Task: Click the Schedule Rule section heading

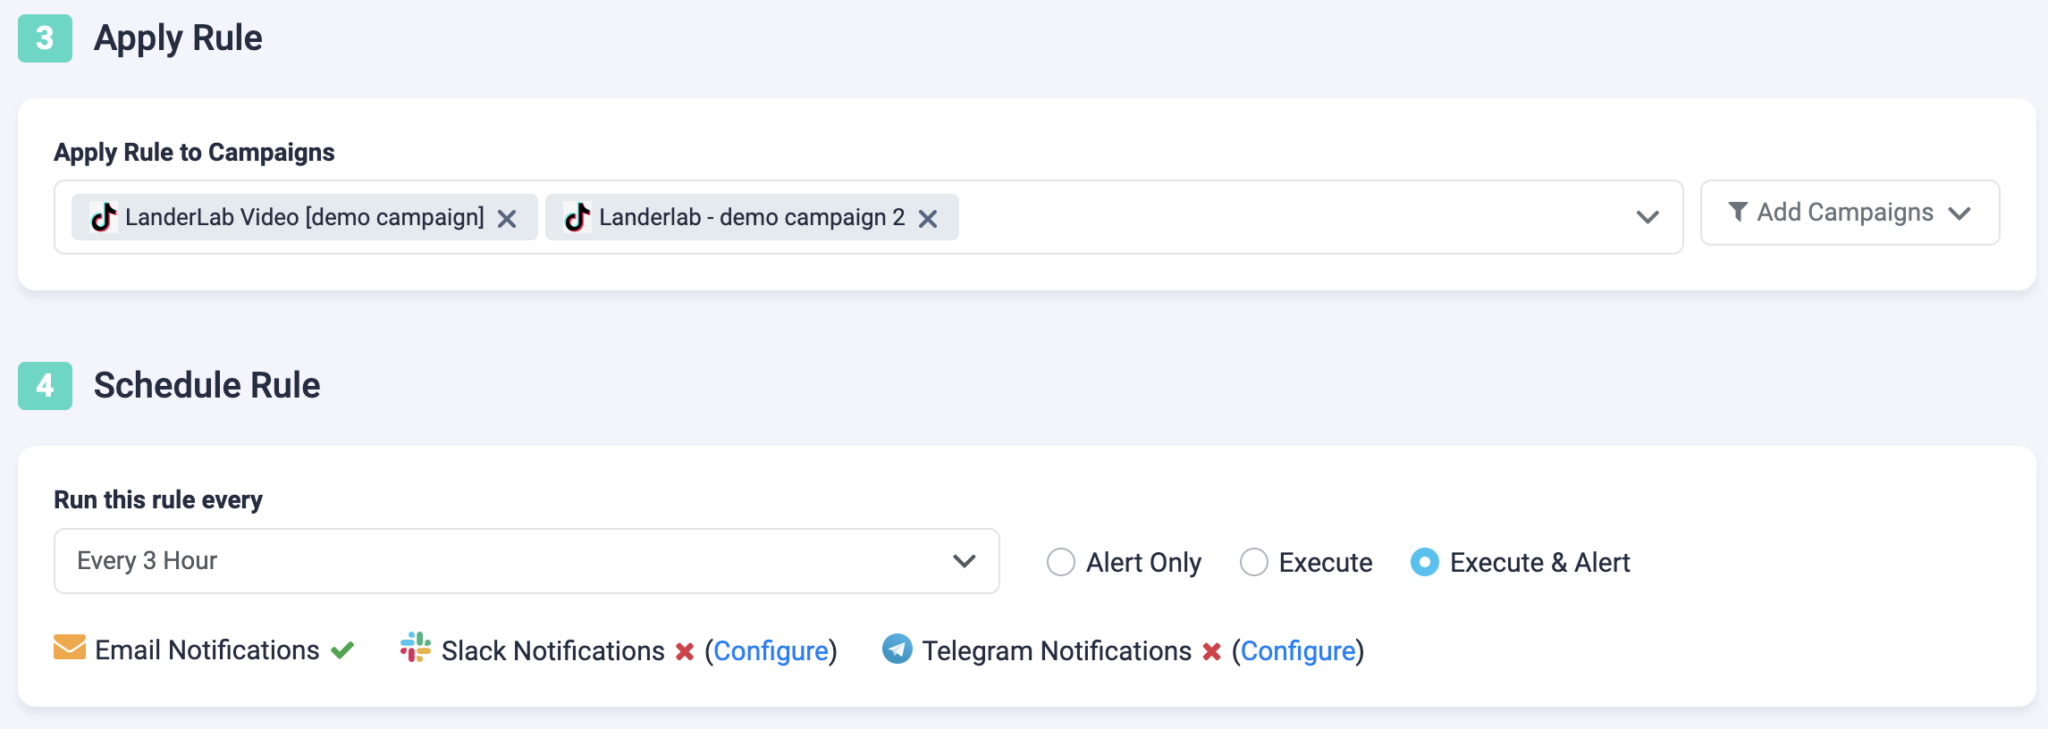Action: pyautogui.click(x=207, y=386)
